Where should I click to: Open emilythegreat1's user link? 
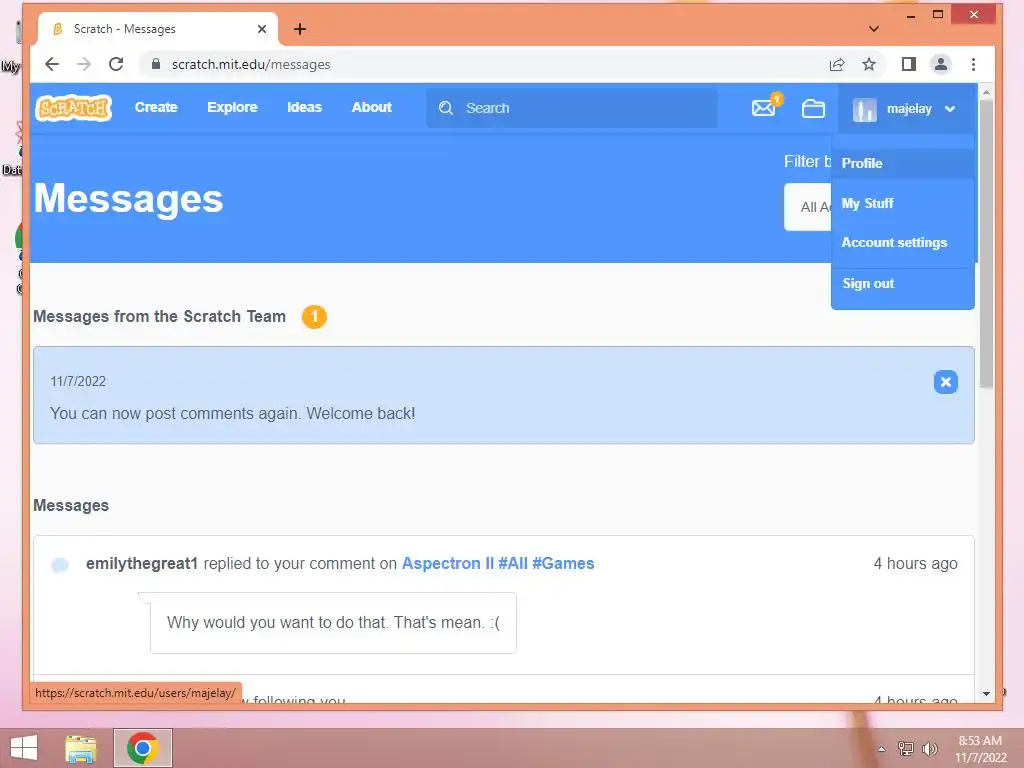pyautogui.click(x=142, y=564)
